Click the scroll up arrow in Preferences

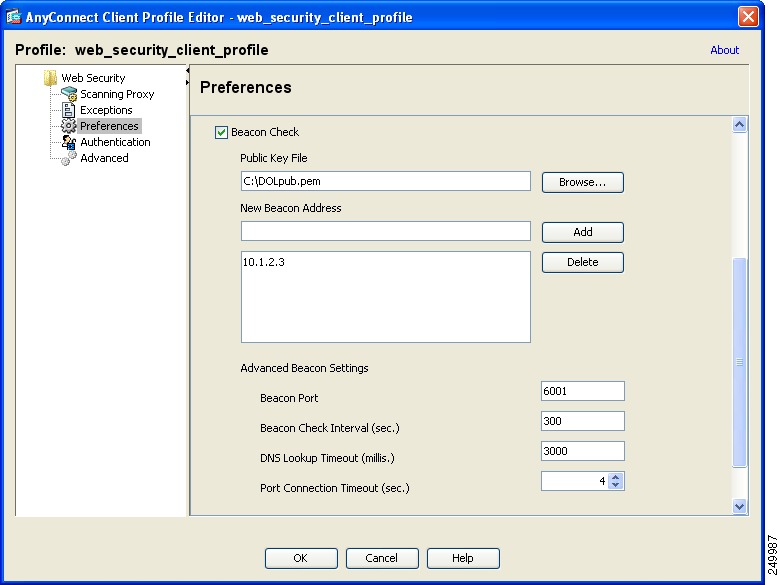(740, 124)
